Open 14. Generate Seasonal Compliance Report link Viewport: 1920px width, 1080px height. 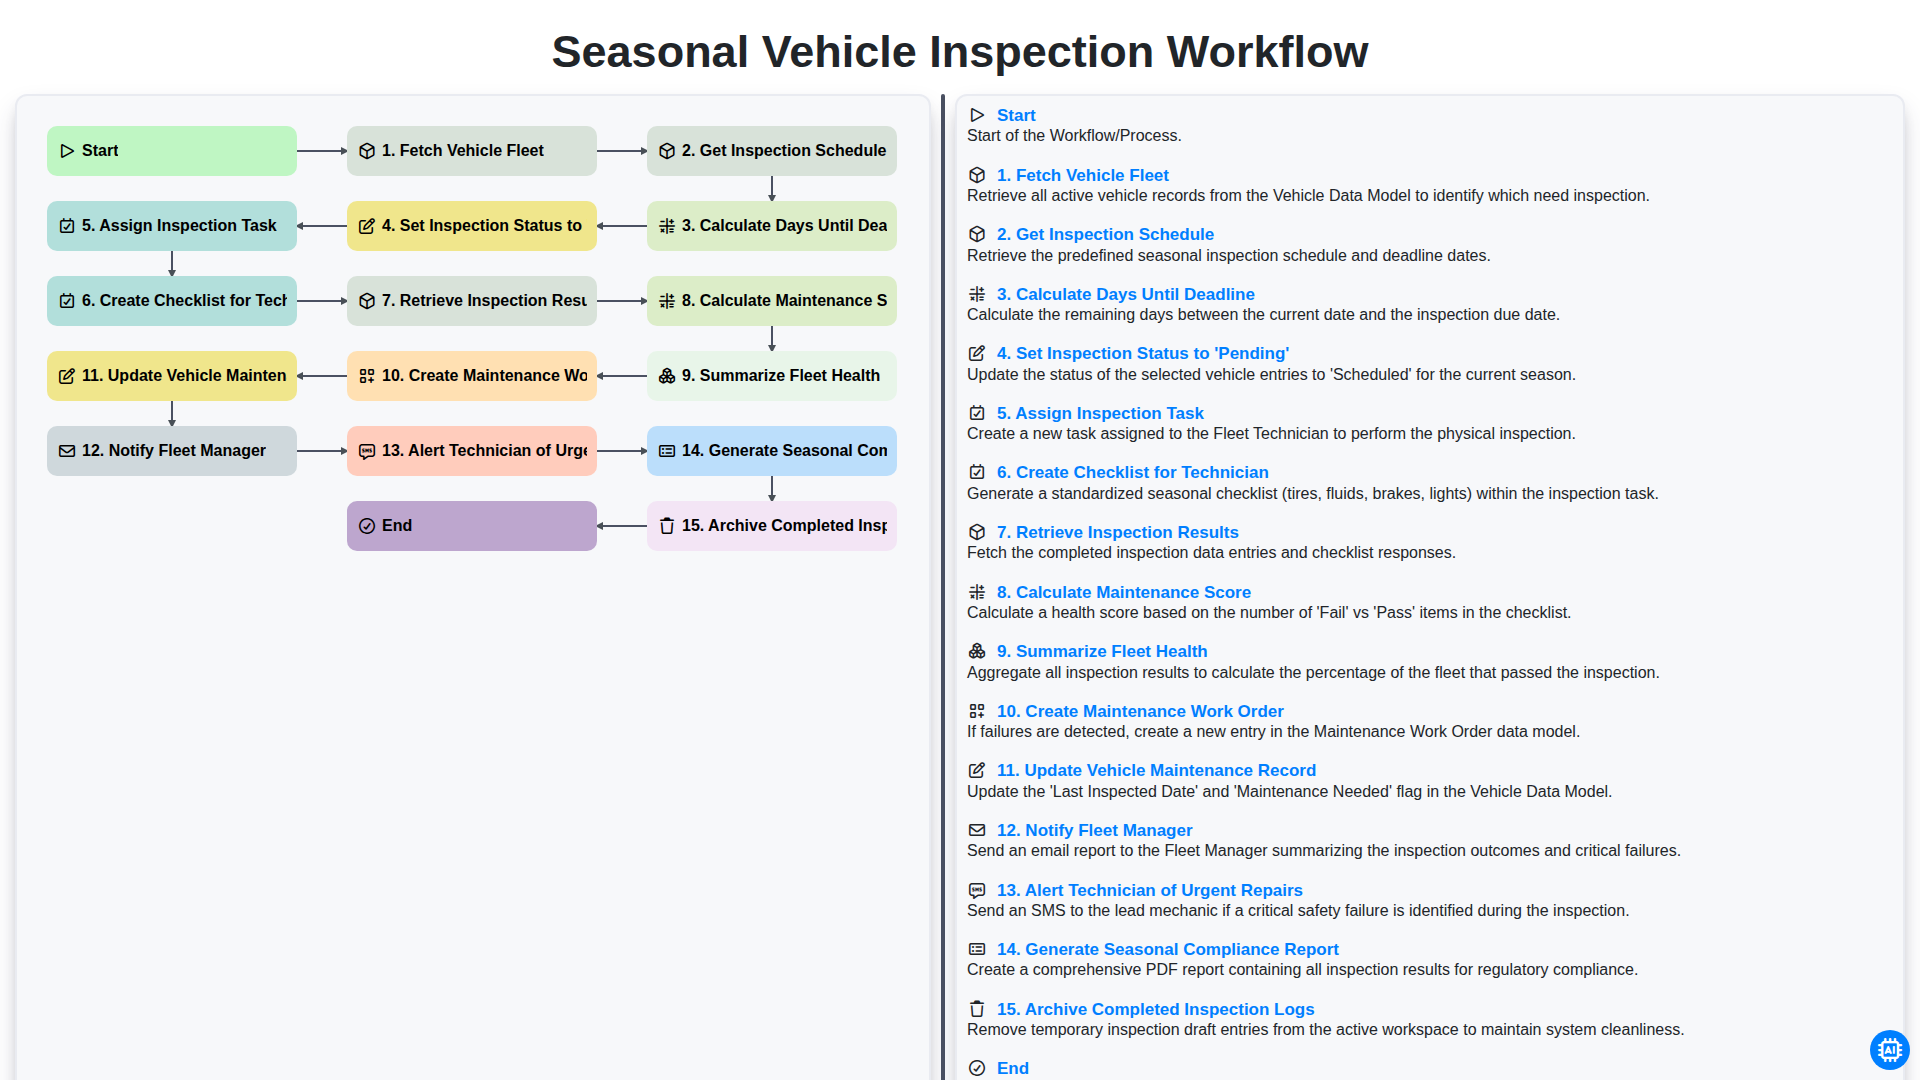click(x=1167, y=949)
